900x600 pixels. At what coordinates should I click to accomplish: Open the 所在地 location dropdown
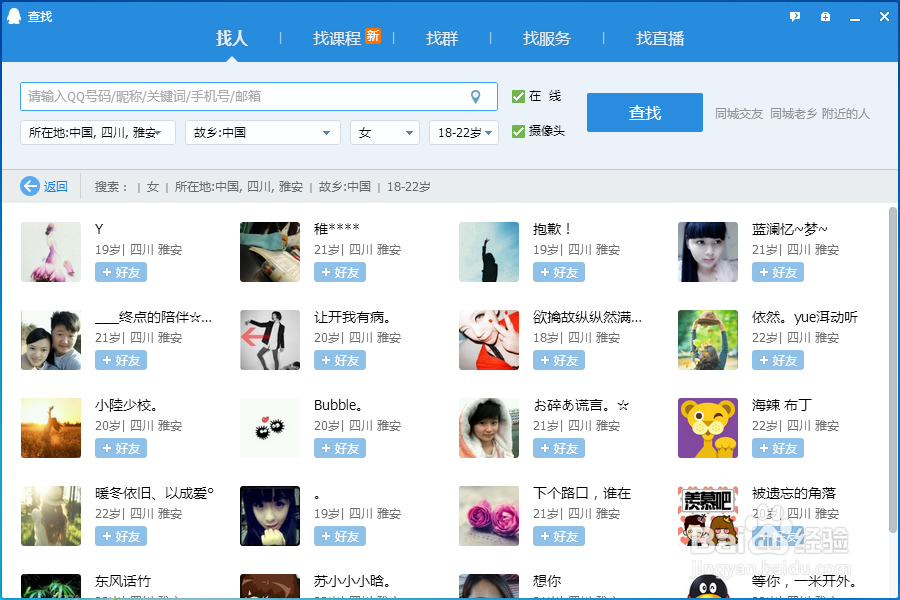click(x=98, y=133)
